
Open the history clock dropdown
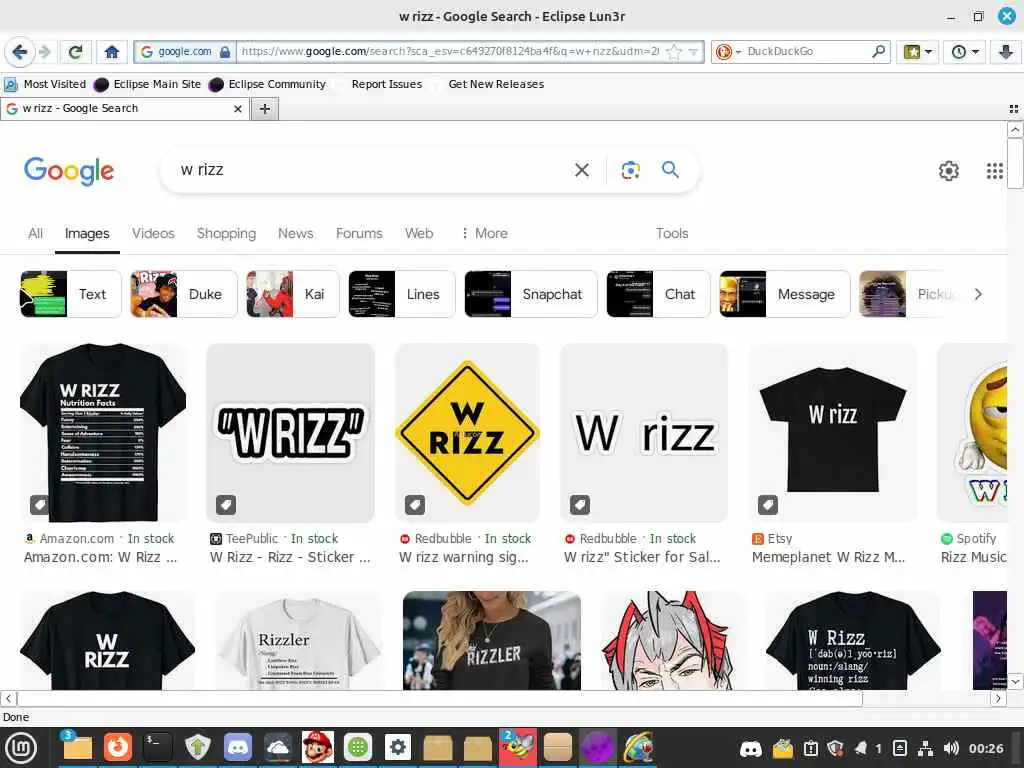pyautogui.click(x=965, y=52)
